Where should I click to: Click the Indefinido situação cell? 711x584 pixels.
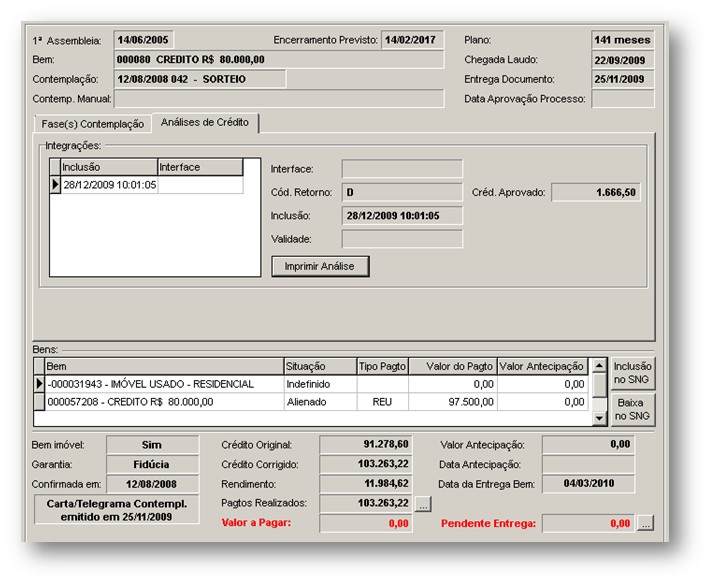(320, 384)
